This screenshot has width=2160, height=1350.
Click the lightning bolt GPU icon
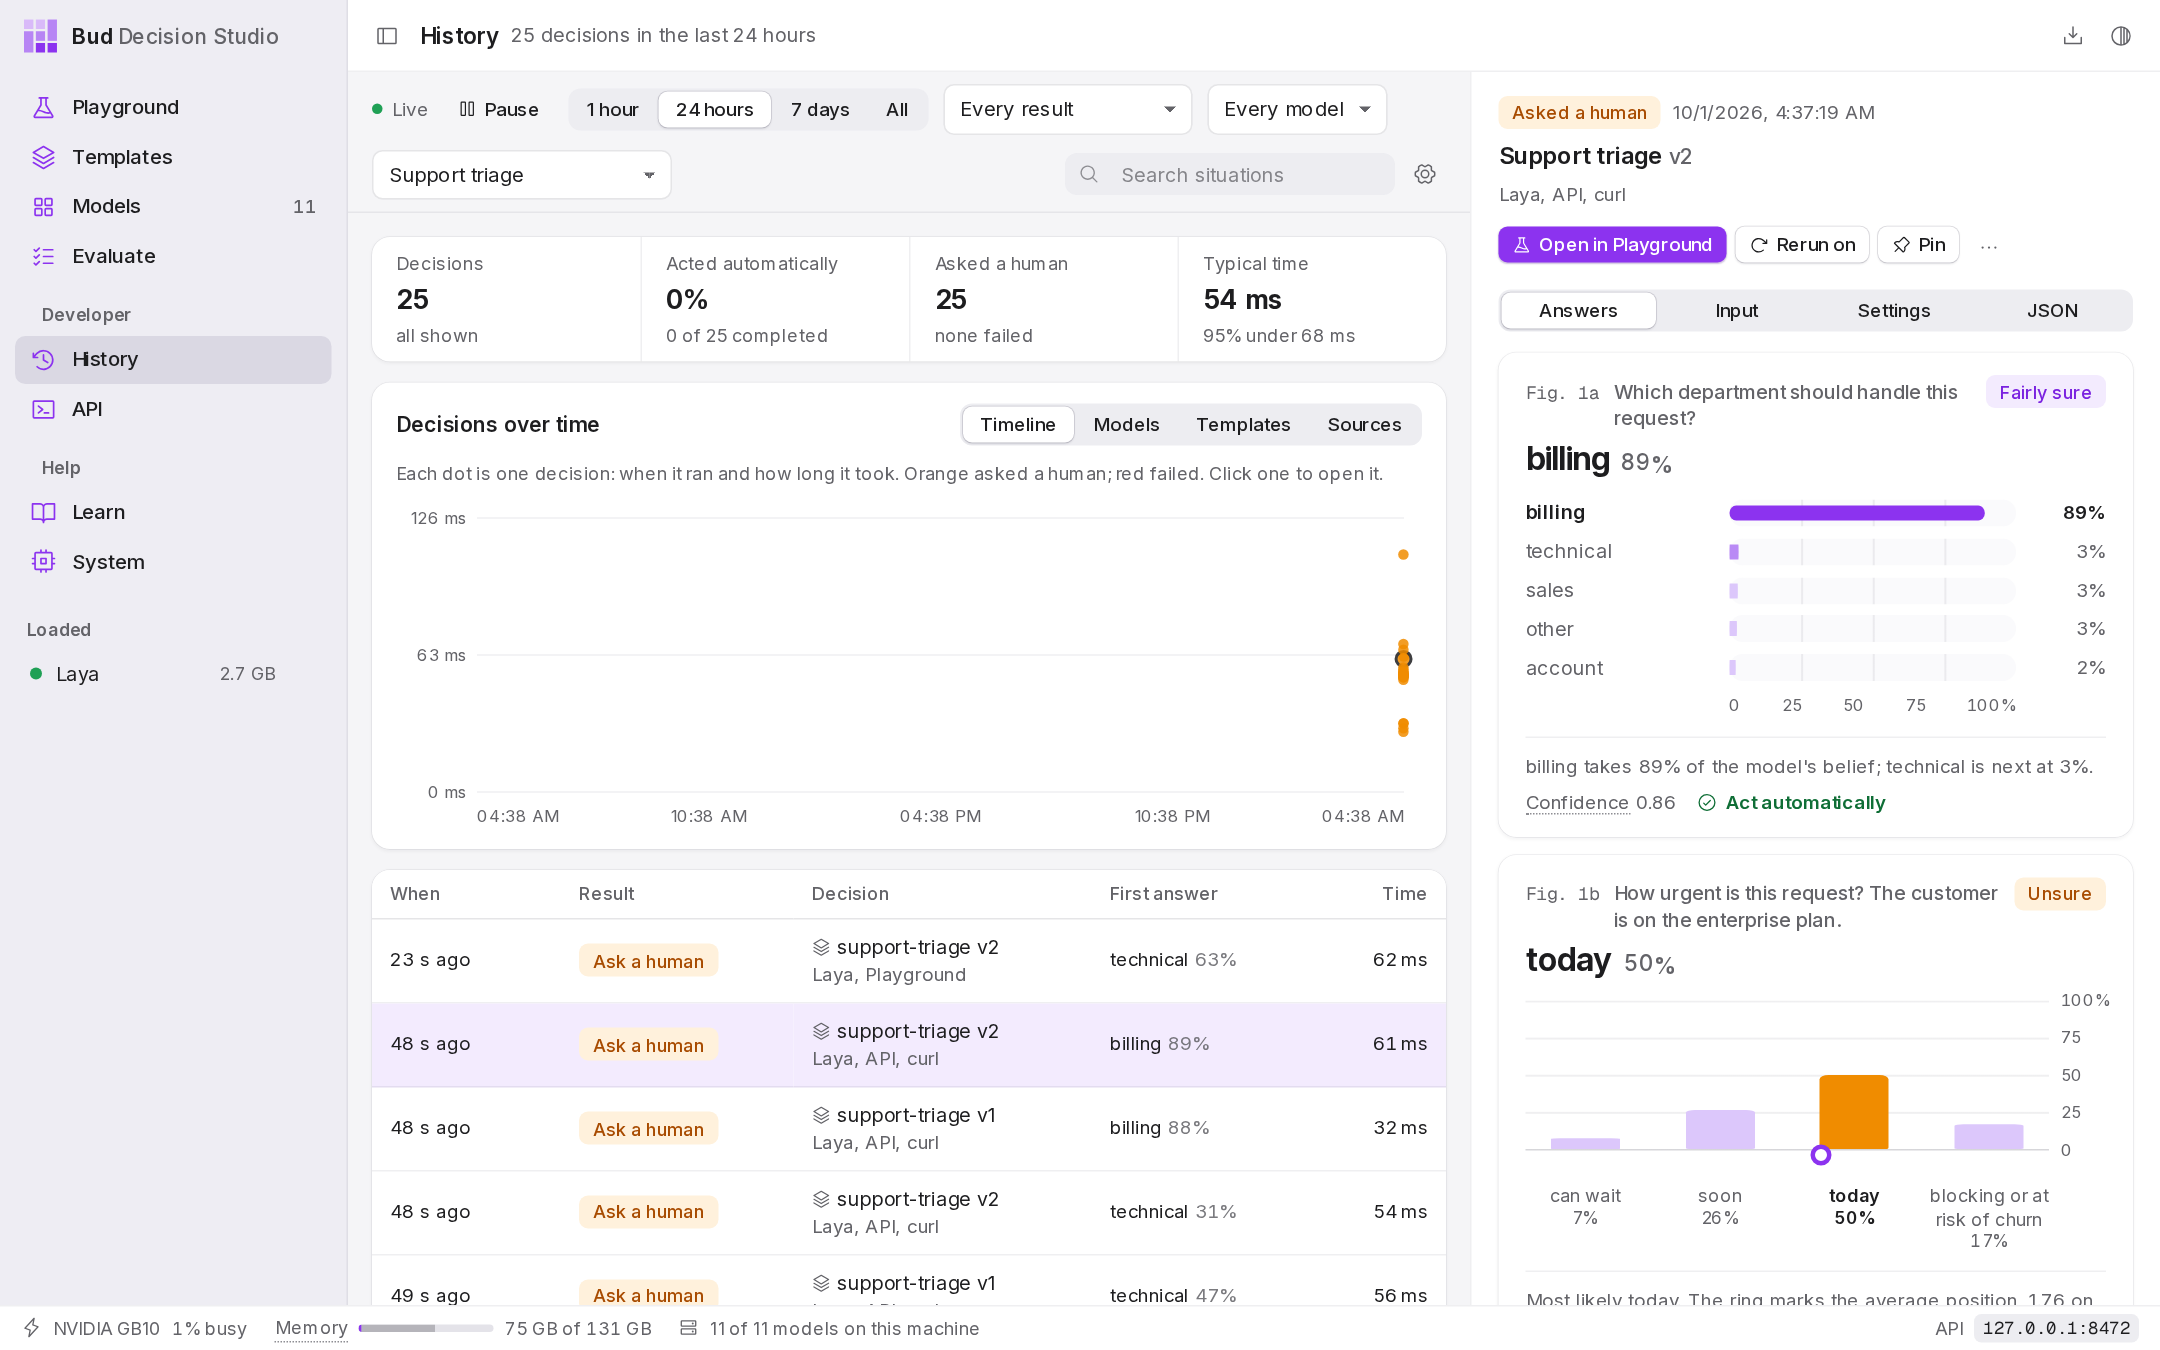pyautogui.click(x=32, y=1328)
